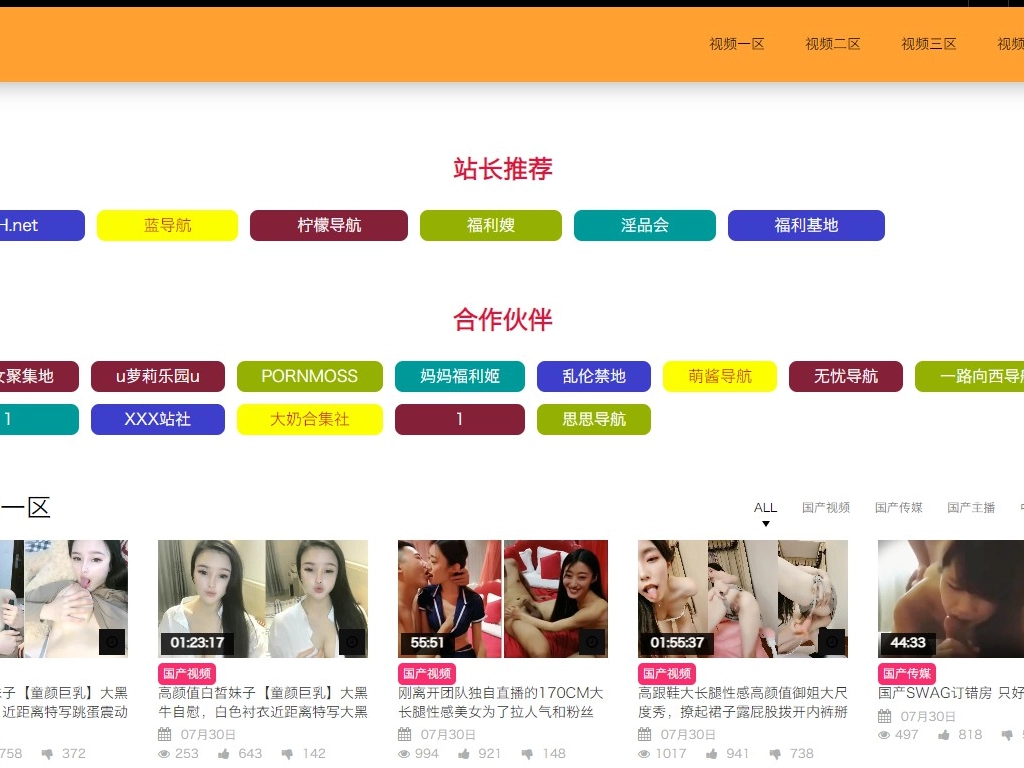Switch to 视频三区 in the top navigation
Screen dimensions: 1024x768
coord(929,44)
